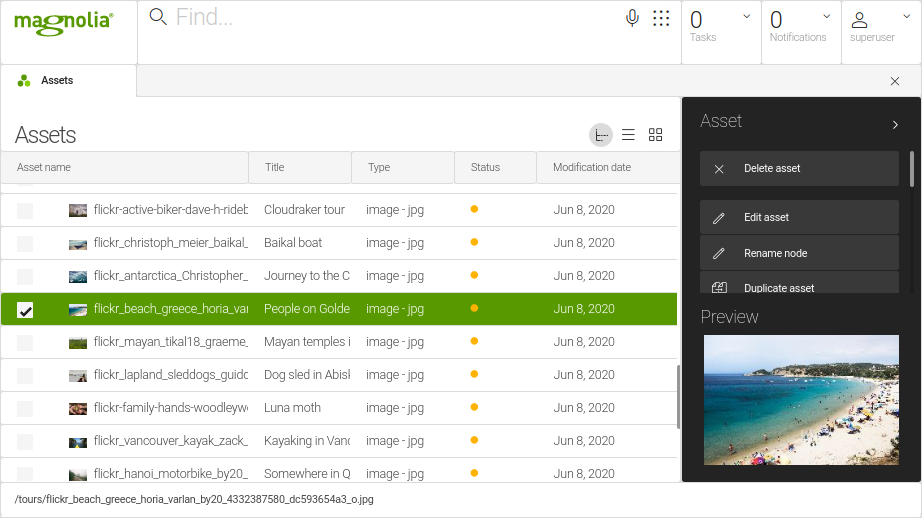
Task: Click the beach preview image
Action: [801, 400]
